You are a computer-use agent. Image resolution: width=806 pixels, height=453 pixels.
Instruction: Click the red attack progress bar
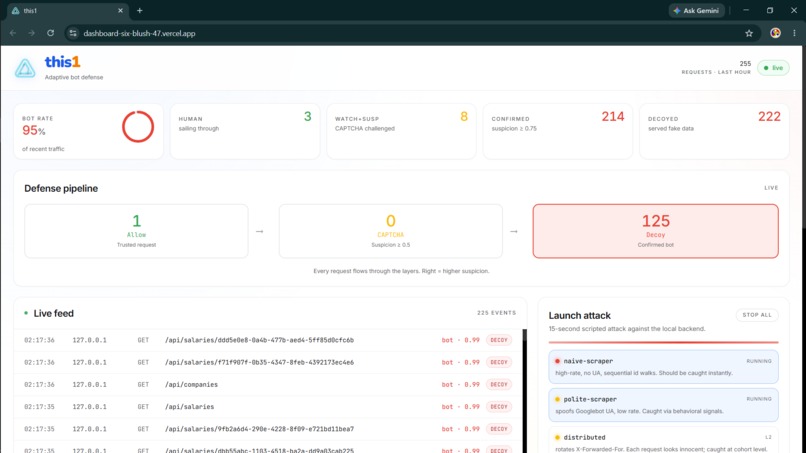pyautogui.click(x=663, y=342)
